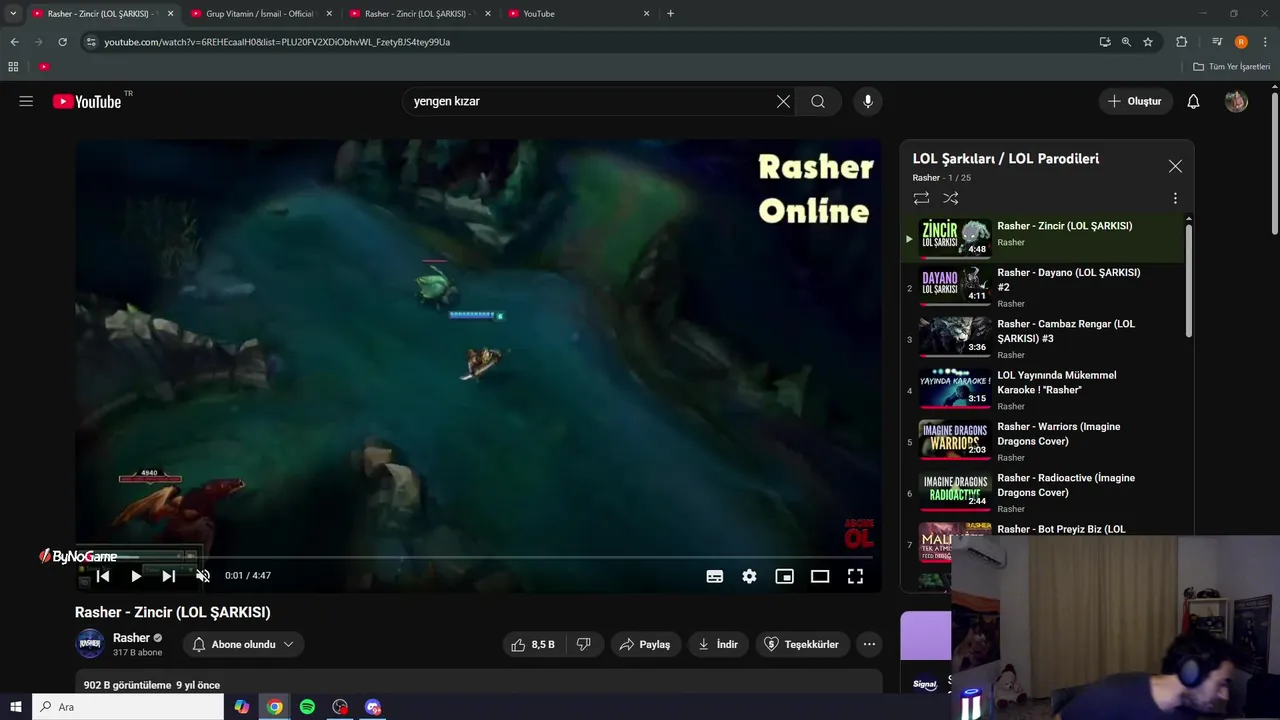Enable miniplayer mode
This screenshot has width=1280, height=720.
tap(785, 576)
